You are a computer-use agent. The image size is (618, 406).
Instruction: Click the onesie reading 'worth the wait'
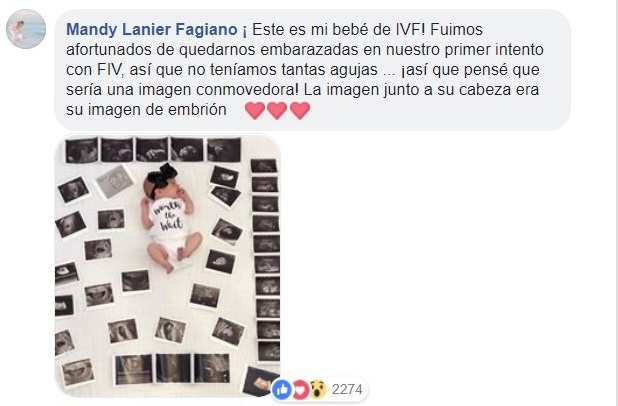click(168, 221)
